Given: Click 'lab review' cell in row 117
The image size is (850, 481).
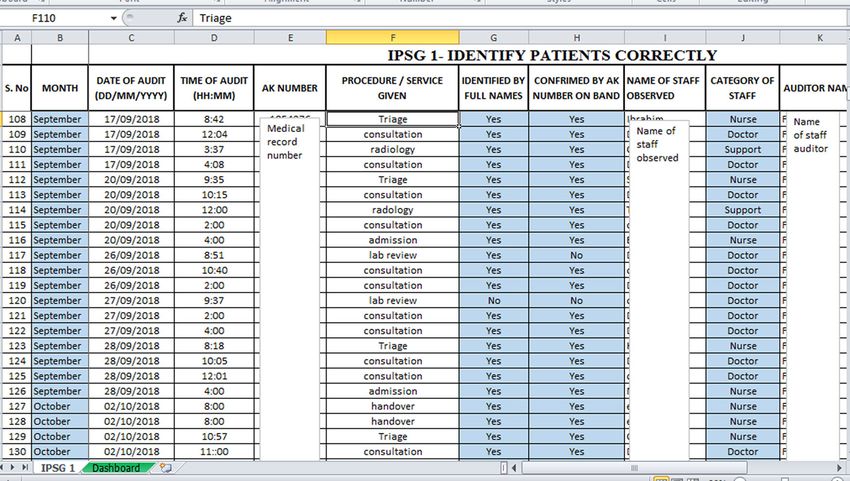Looking at the screenshot, I should tap(392, 255).
